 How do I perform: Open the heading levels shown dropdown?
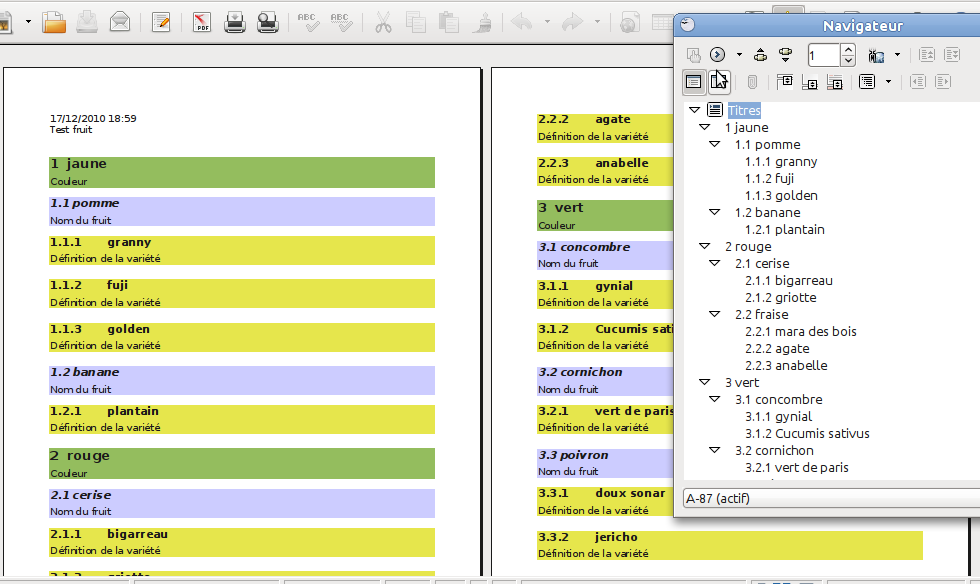point(888,82)
